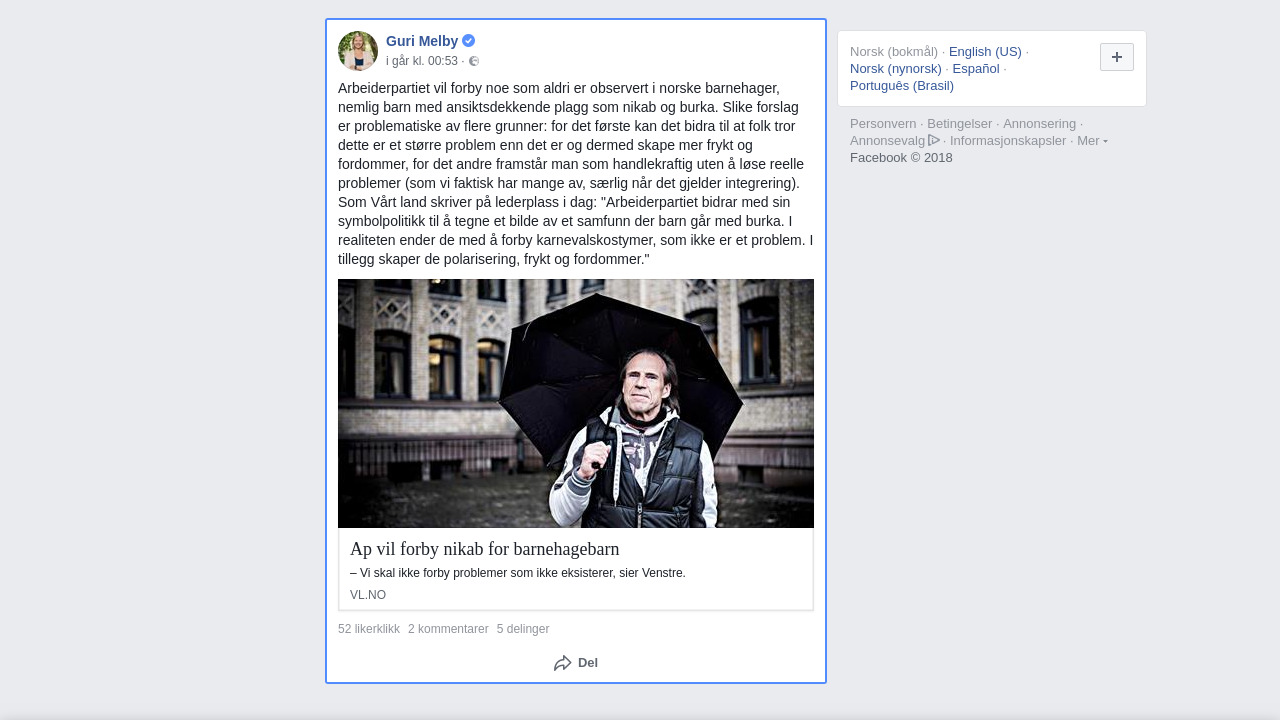Viewport: 1280px width, 720px height.
Task: Click the share arrow icon
Action: pyautogui.click(x=563, y=663)
